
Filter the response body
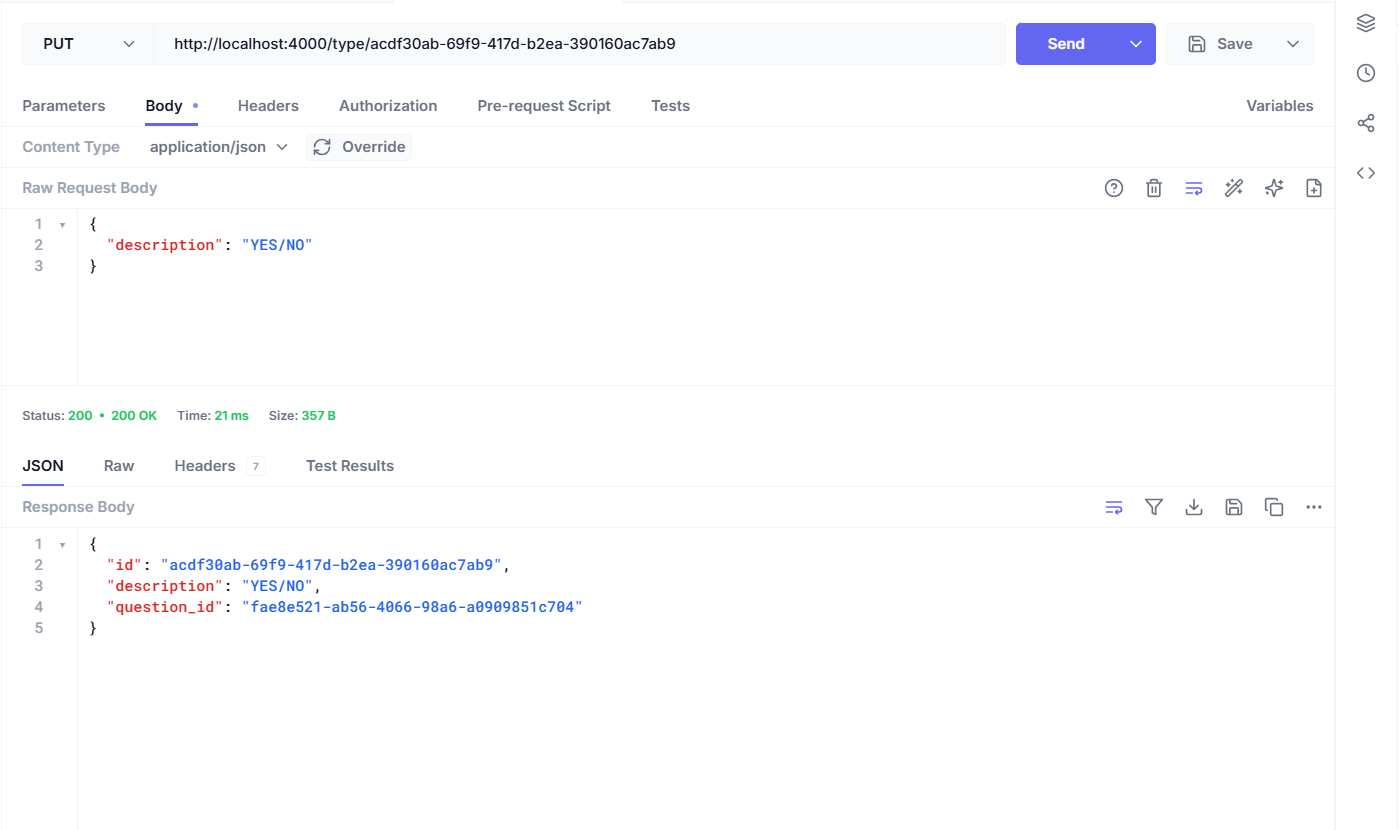coord(1153,507)
